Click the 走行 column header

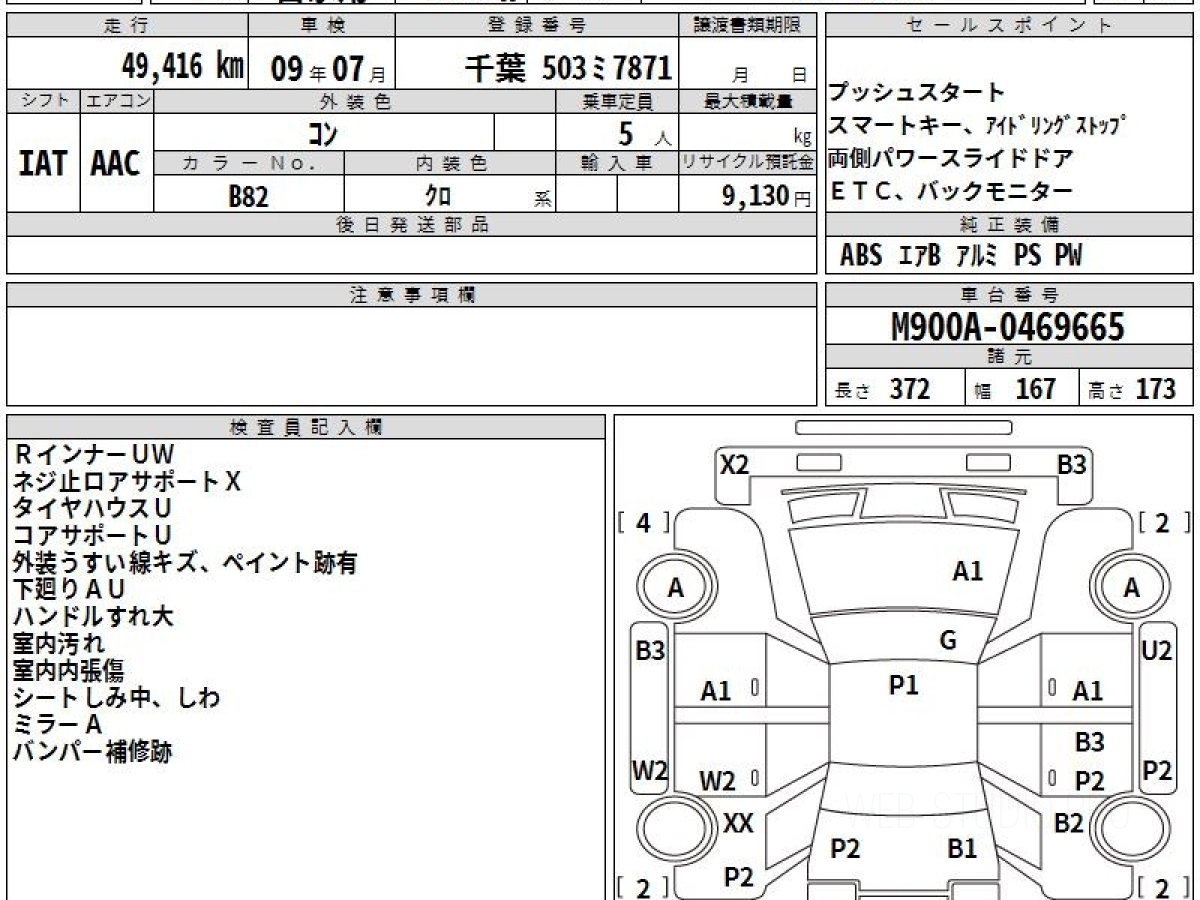[126, 26]
